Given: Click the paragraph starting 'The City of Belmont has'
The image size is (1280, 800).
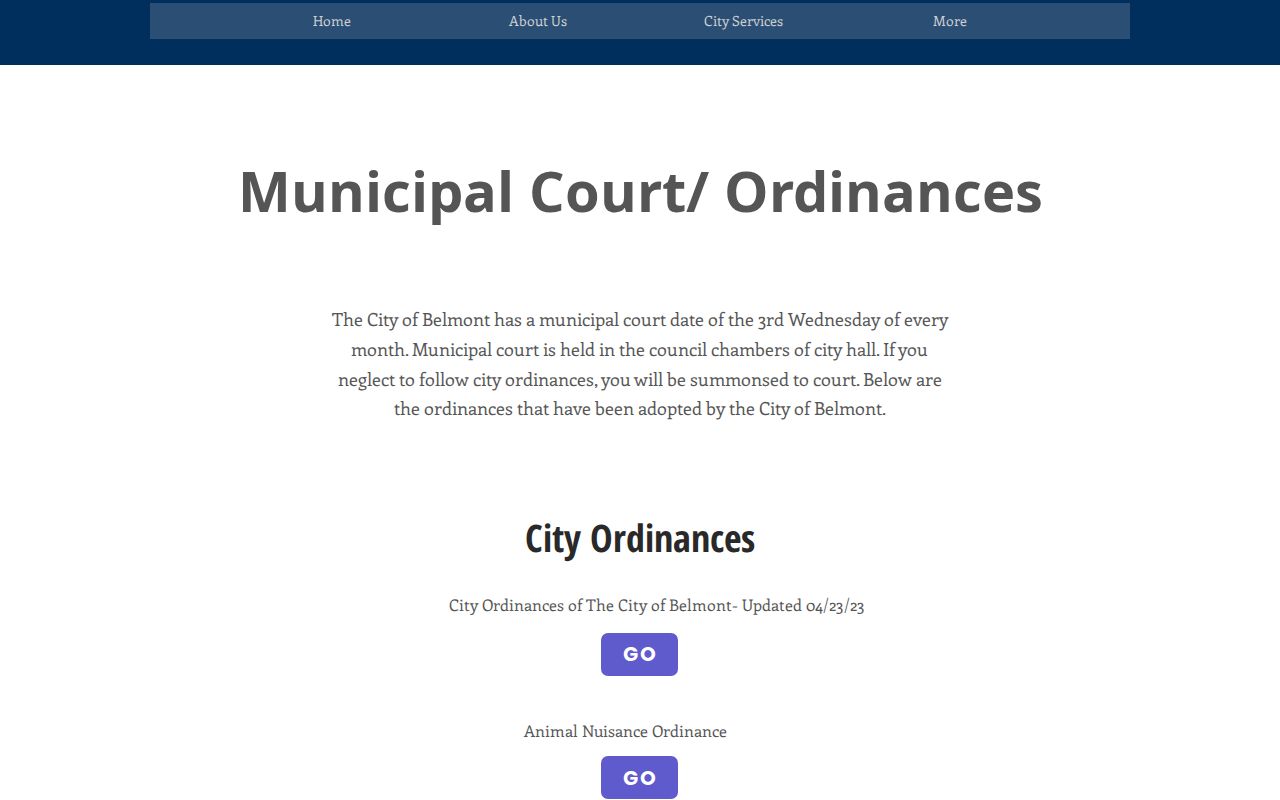Looking at the screenshot, I should point(640,364).
